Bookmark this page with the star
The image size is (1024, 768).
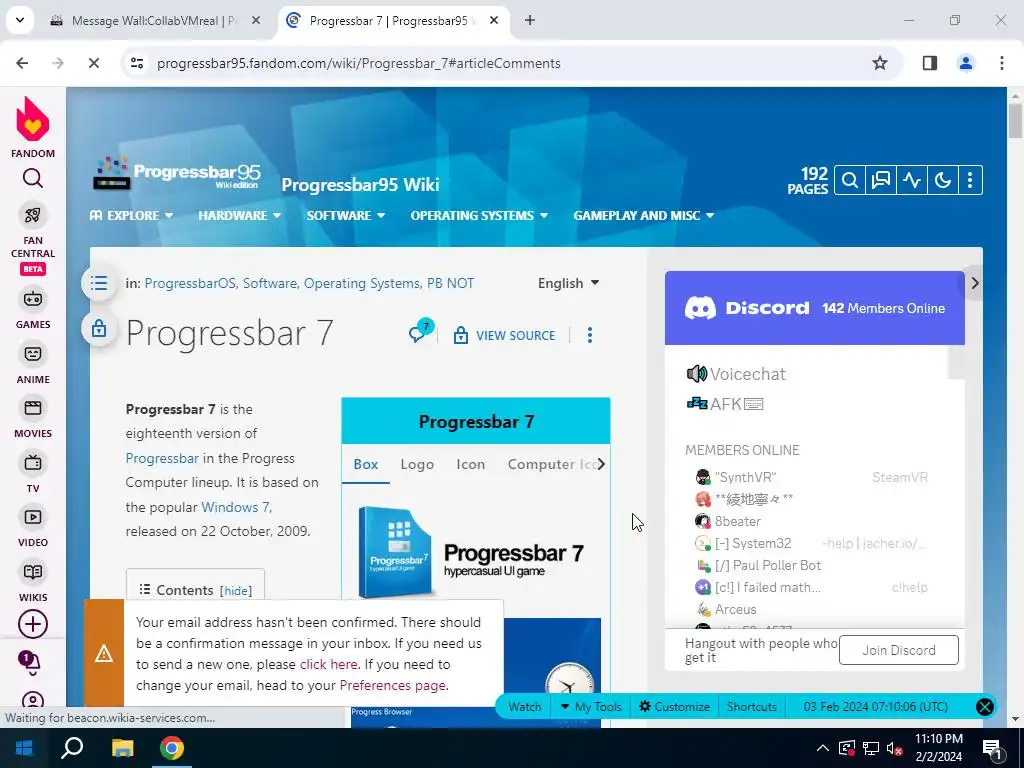click(x=880, y=63)
